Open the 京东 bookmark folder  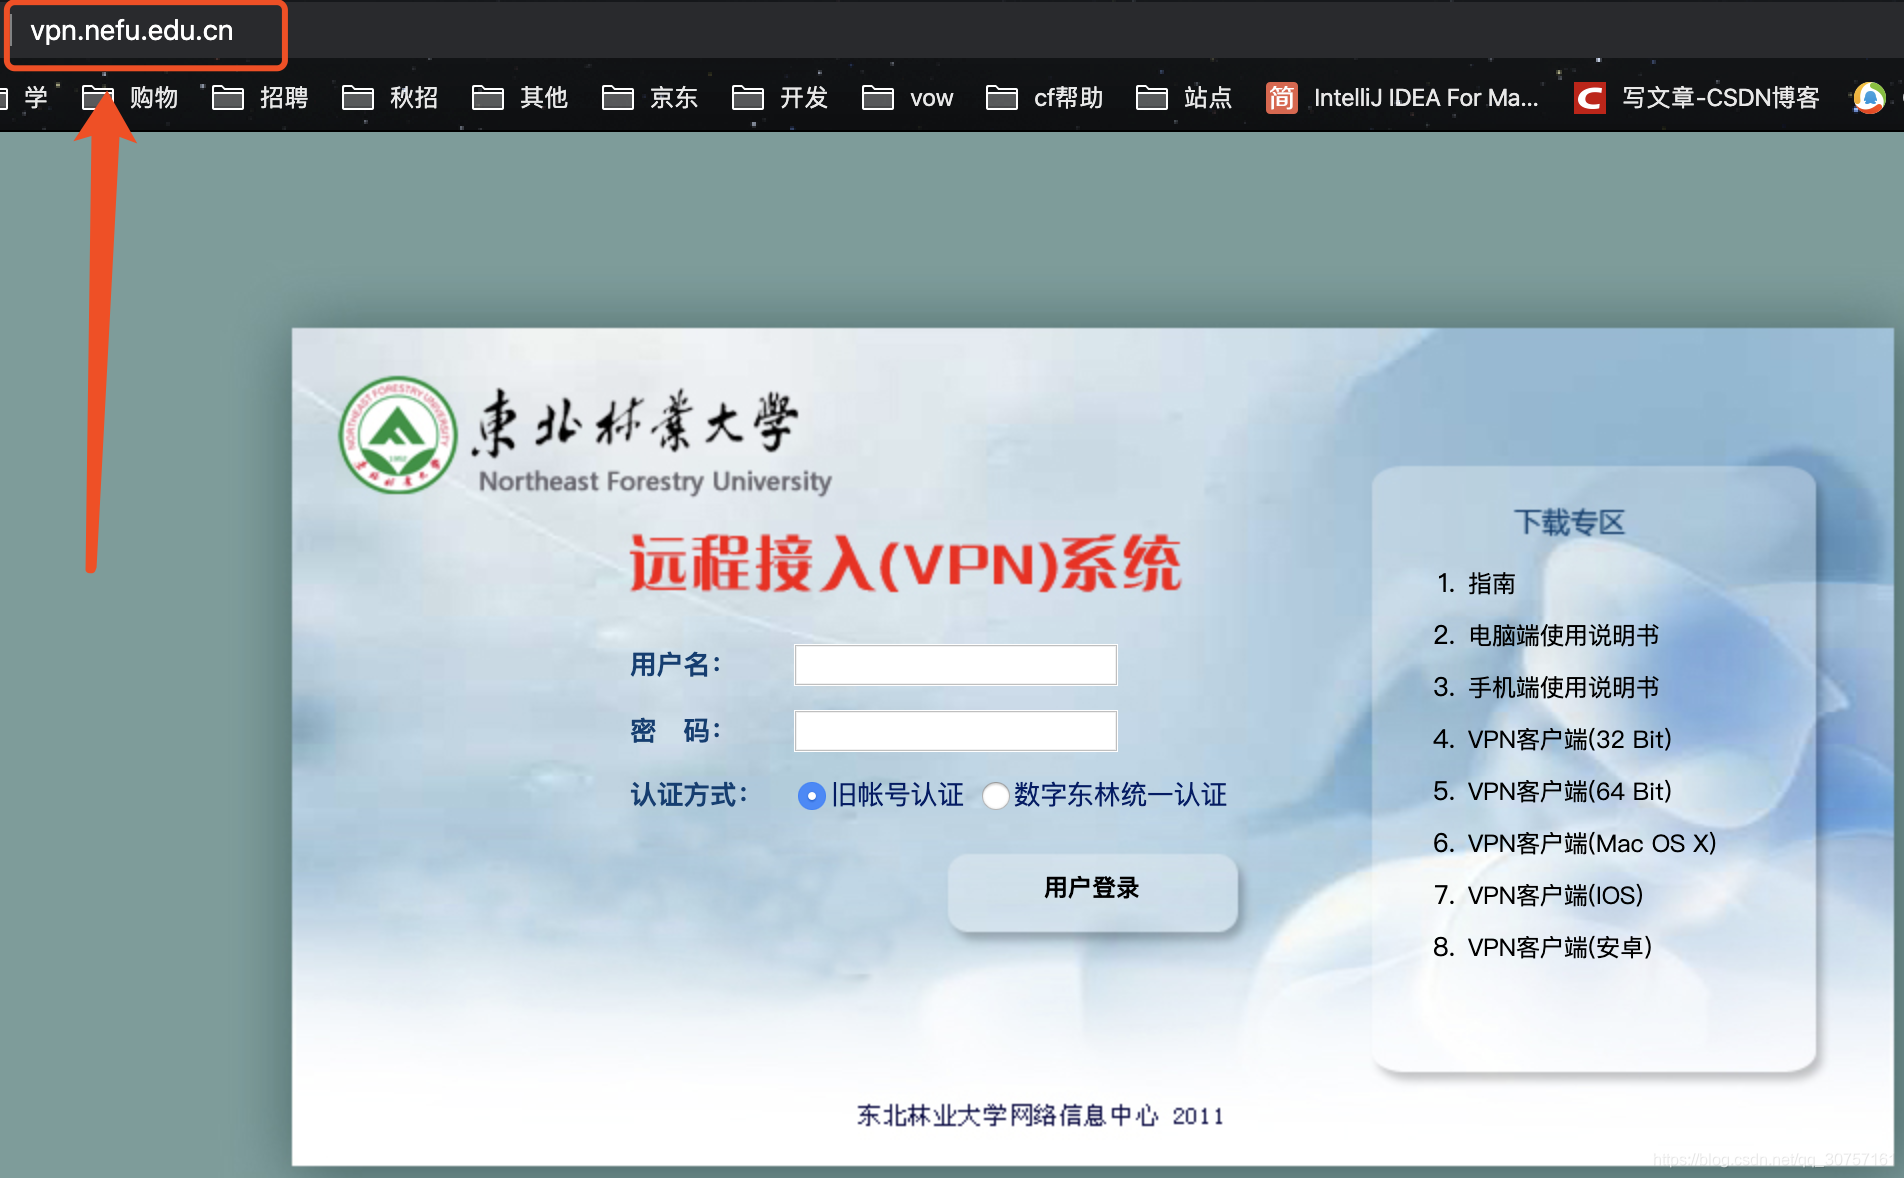click(x=650, y=98)
